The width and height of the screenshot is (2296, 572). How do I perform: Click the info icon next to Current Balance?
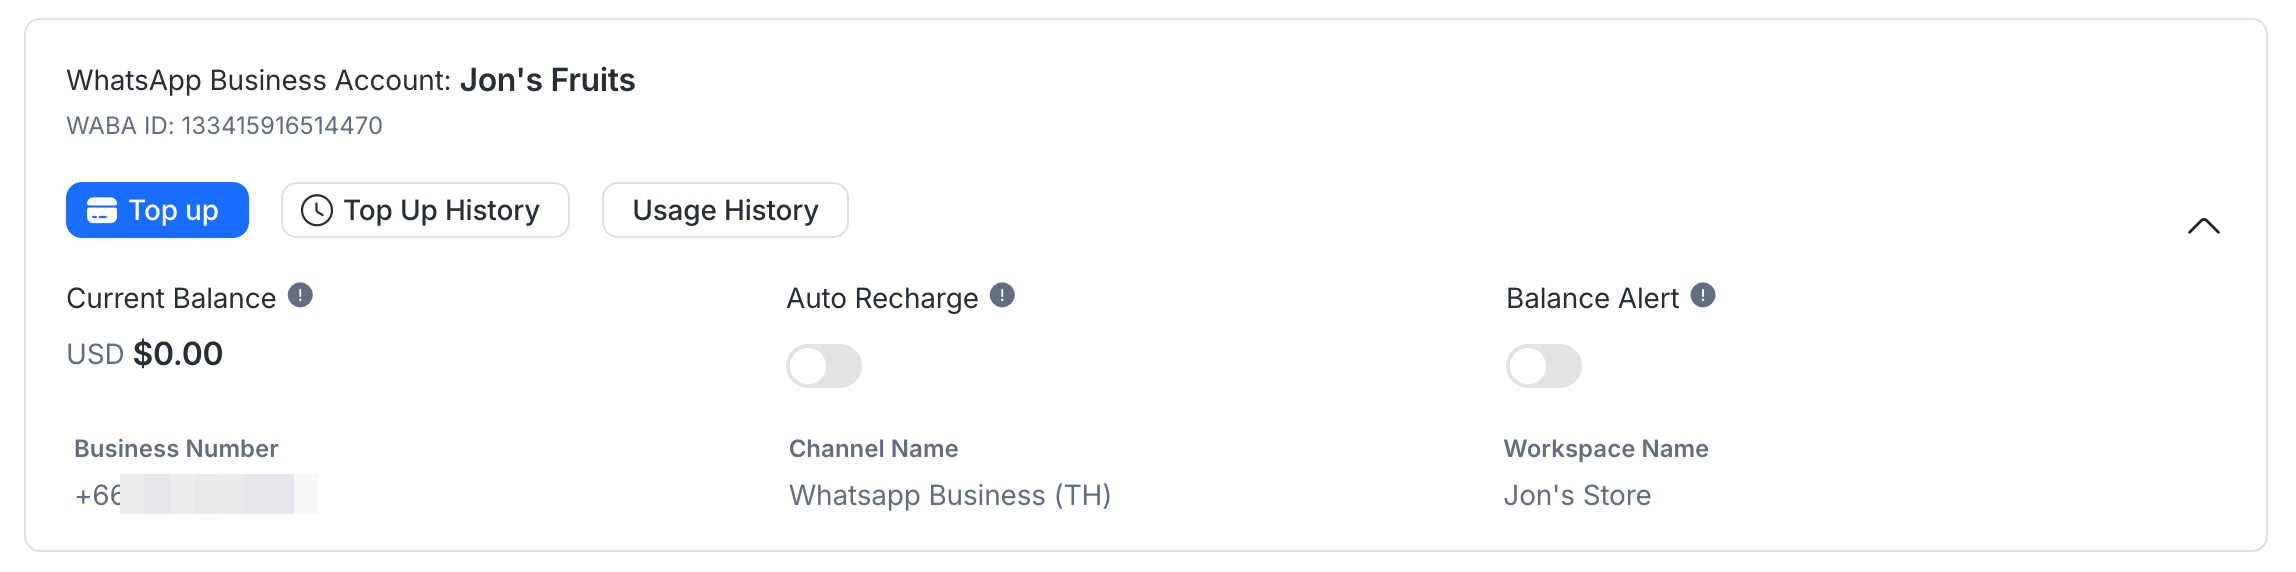(x=300, y=295)
